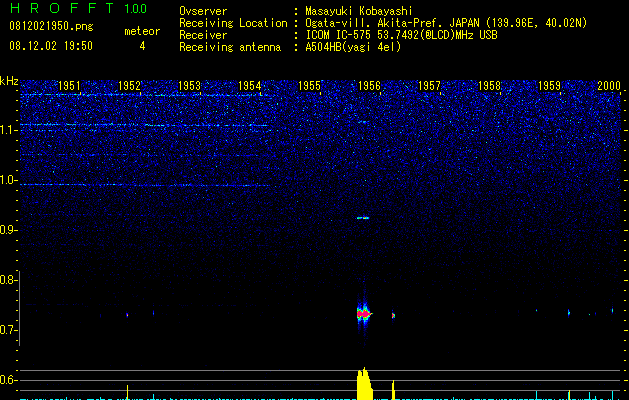Click the 1951 time marker label
This screenshot has width=629, height=400.
[x=69, y=86]
